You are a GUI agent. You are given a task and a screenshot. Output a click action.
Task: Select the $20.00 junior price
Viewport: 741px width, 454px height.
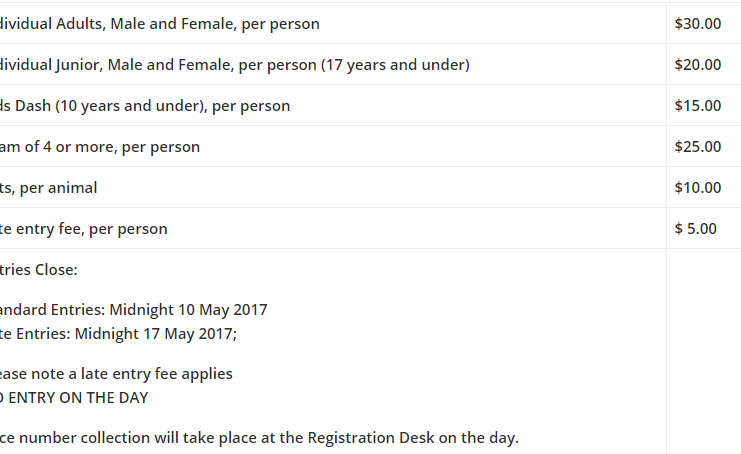coord(698,65)
